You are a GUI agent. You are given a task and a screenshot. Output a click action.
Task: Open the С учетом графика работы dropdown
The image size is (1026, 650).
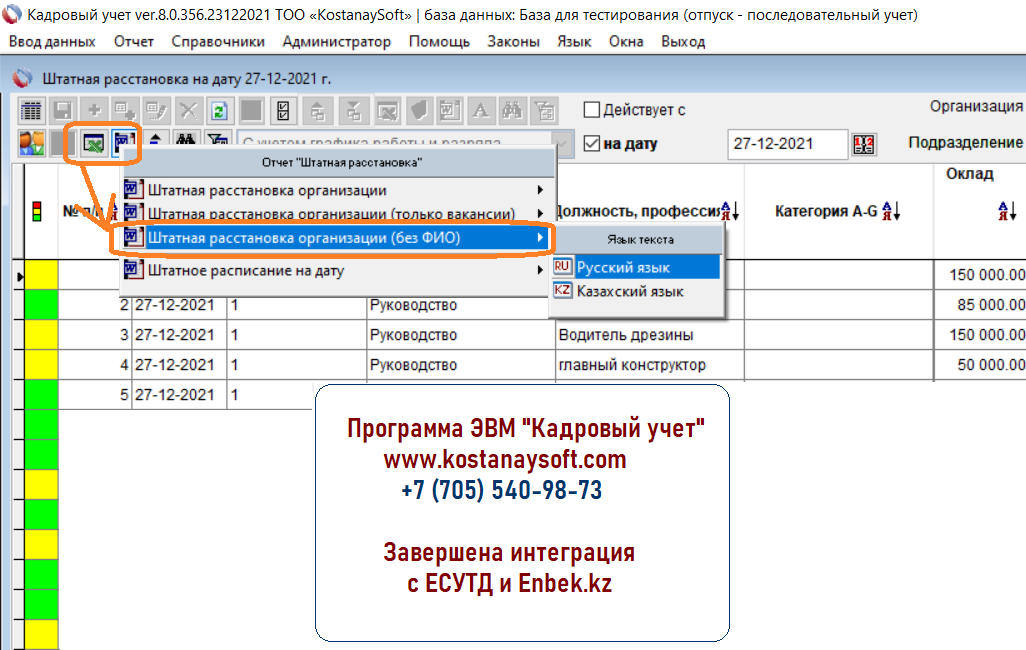[x=561, y=143]
